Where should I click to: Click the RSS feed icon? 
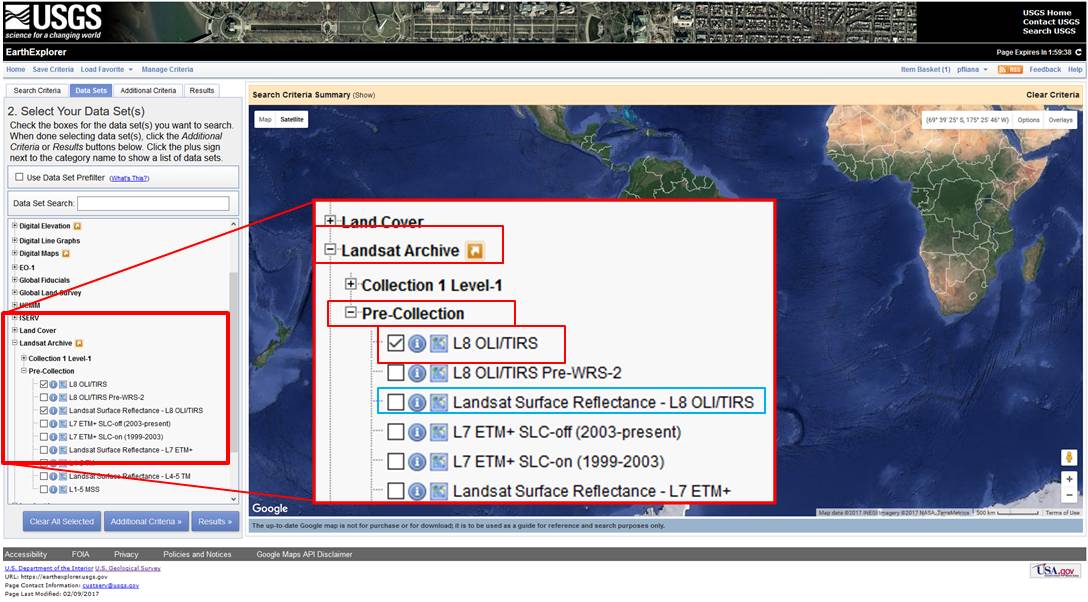1010,70
